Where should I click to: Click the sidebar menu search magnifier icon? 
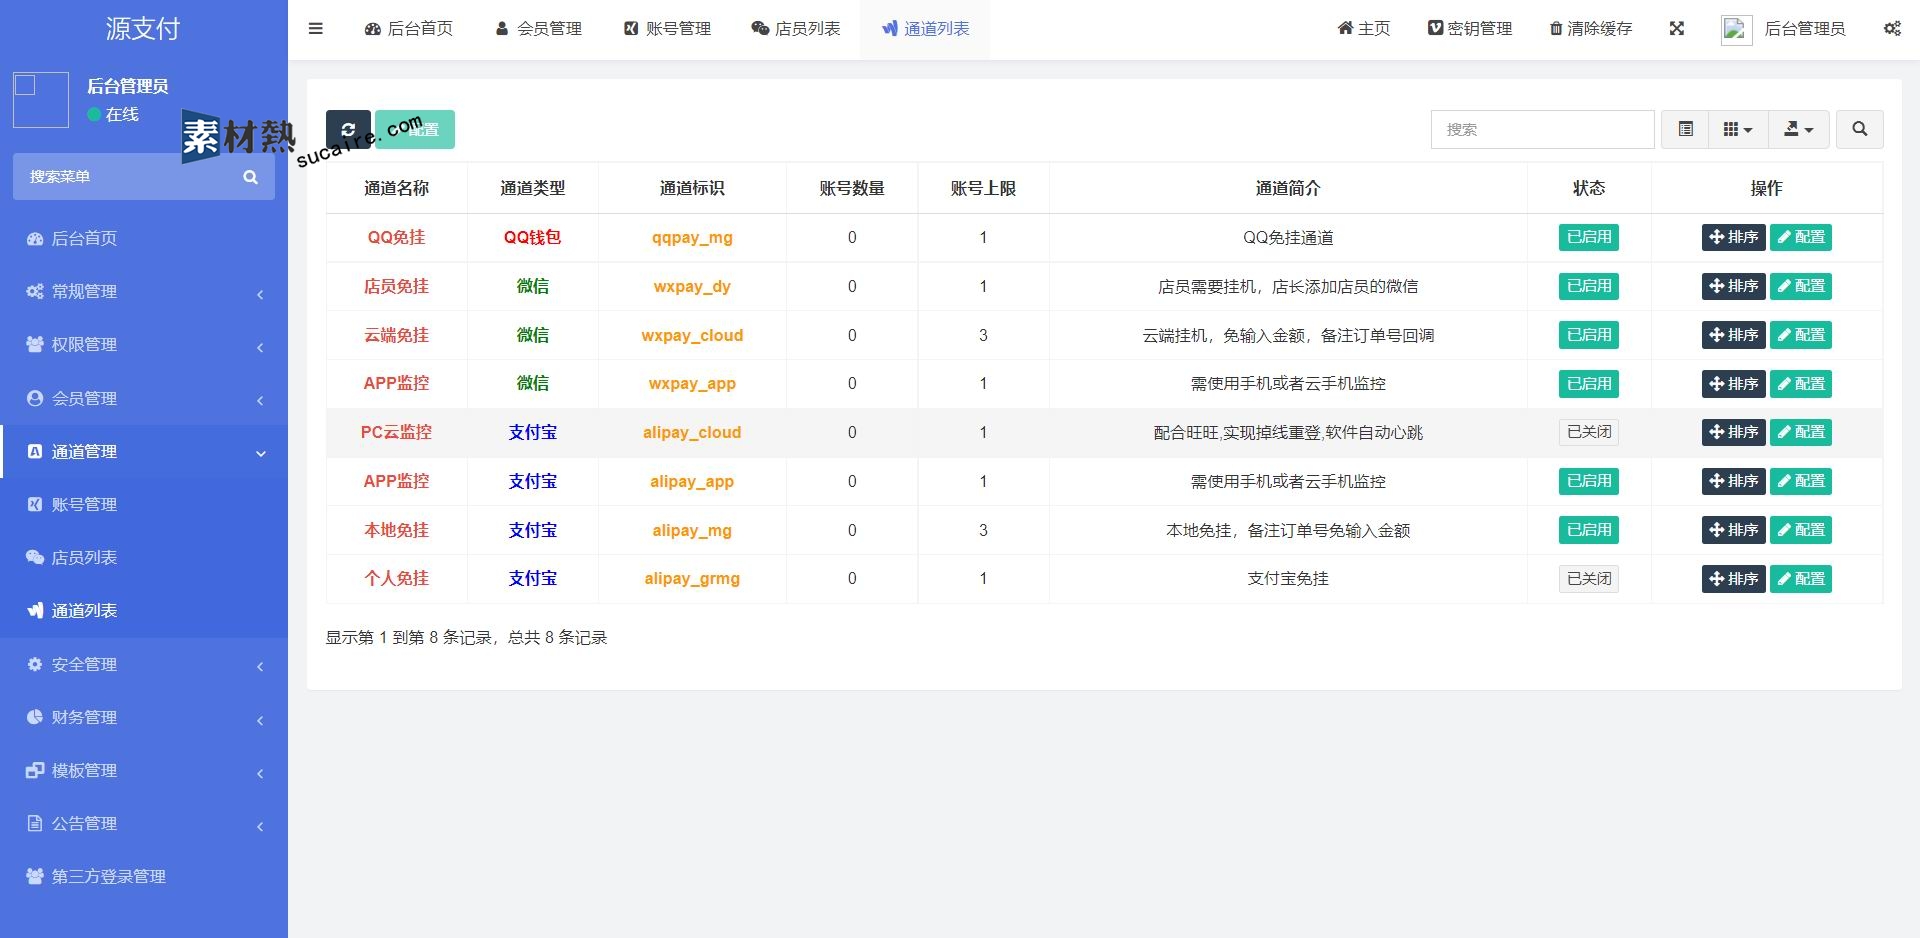[251, 177]
